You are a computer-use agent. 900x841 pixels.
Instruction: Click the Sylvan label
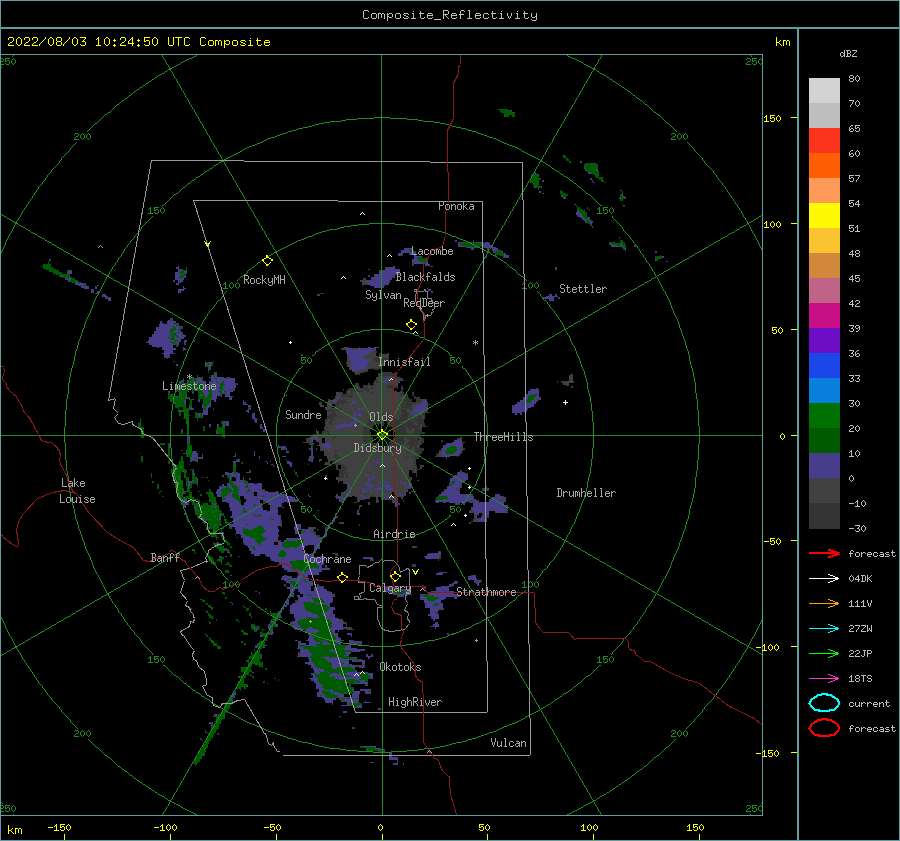(383, 296)
